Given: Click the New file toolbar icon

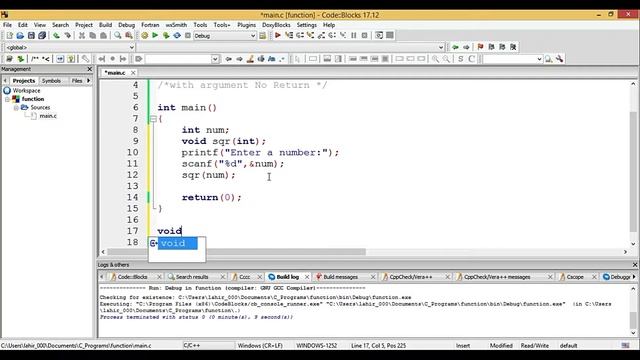Looking at the screenshot, I should tap(9, 36).
